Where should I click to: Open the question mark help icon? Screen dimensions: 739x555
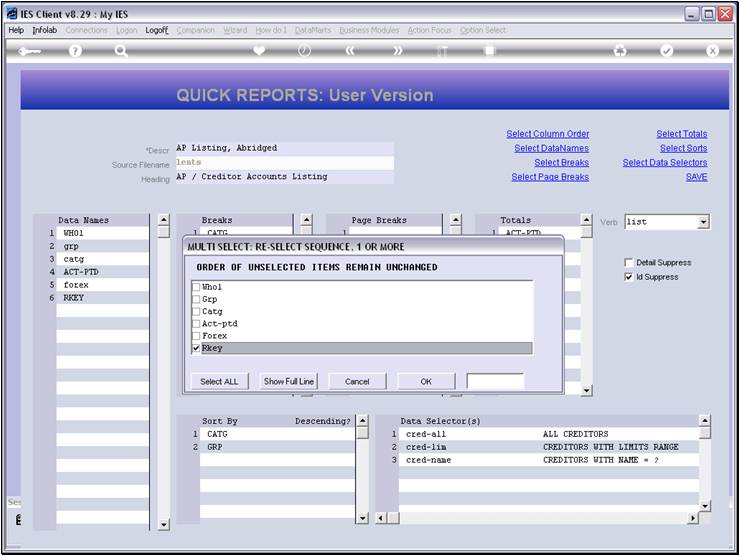[75, 51]
